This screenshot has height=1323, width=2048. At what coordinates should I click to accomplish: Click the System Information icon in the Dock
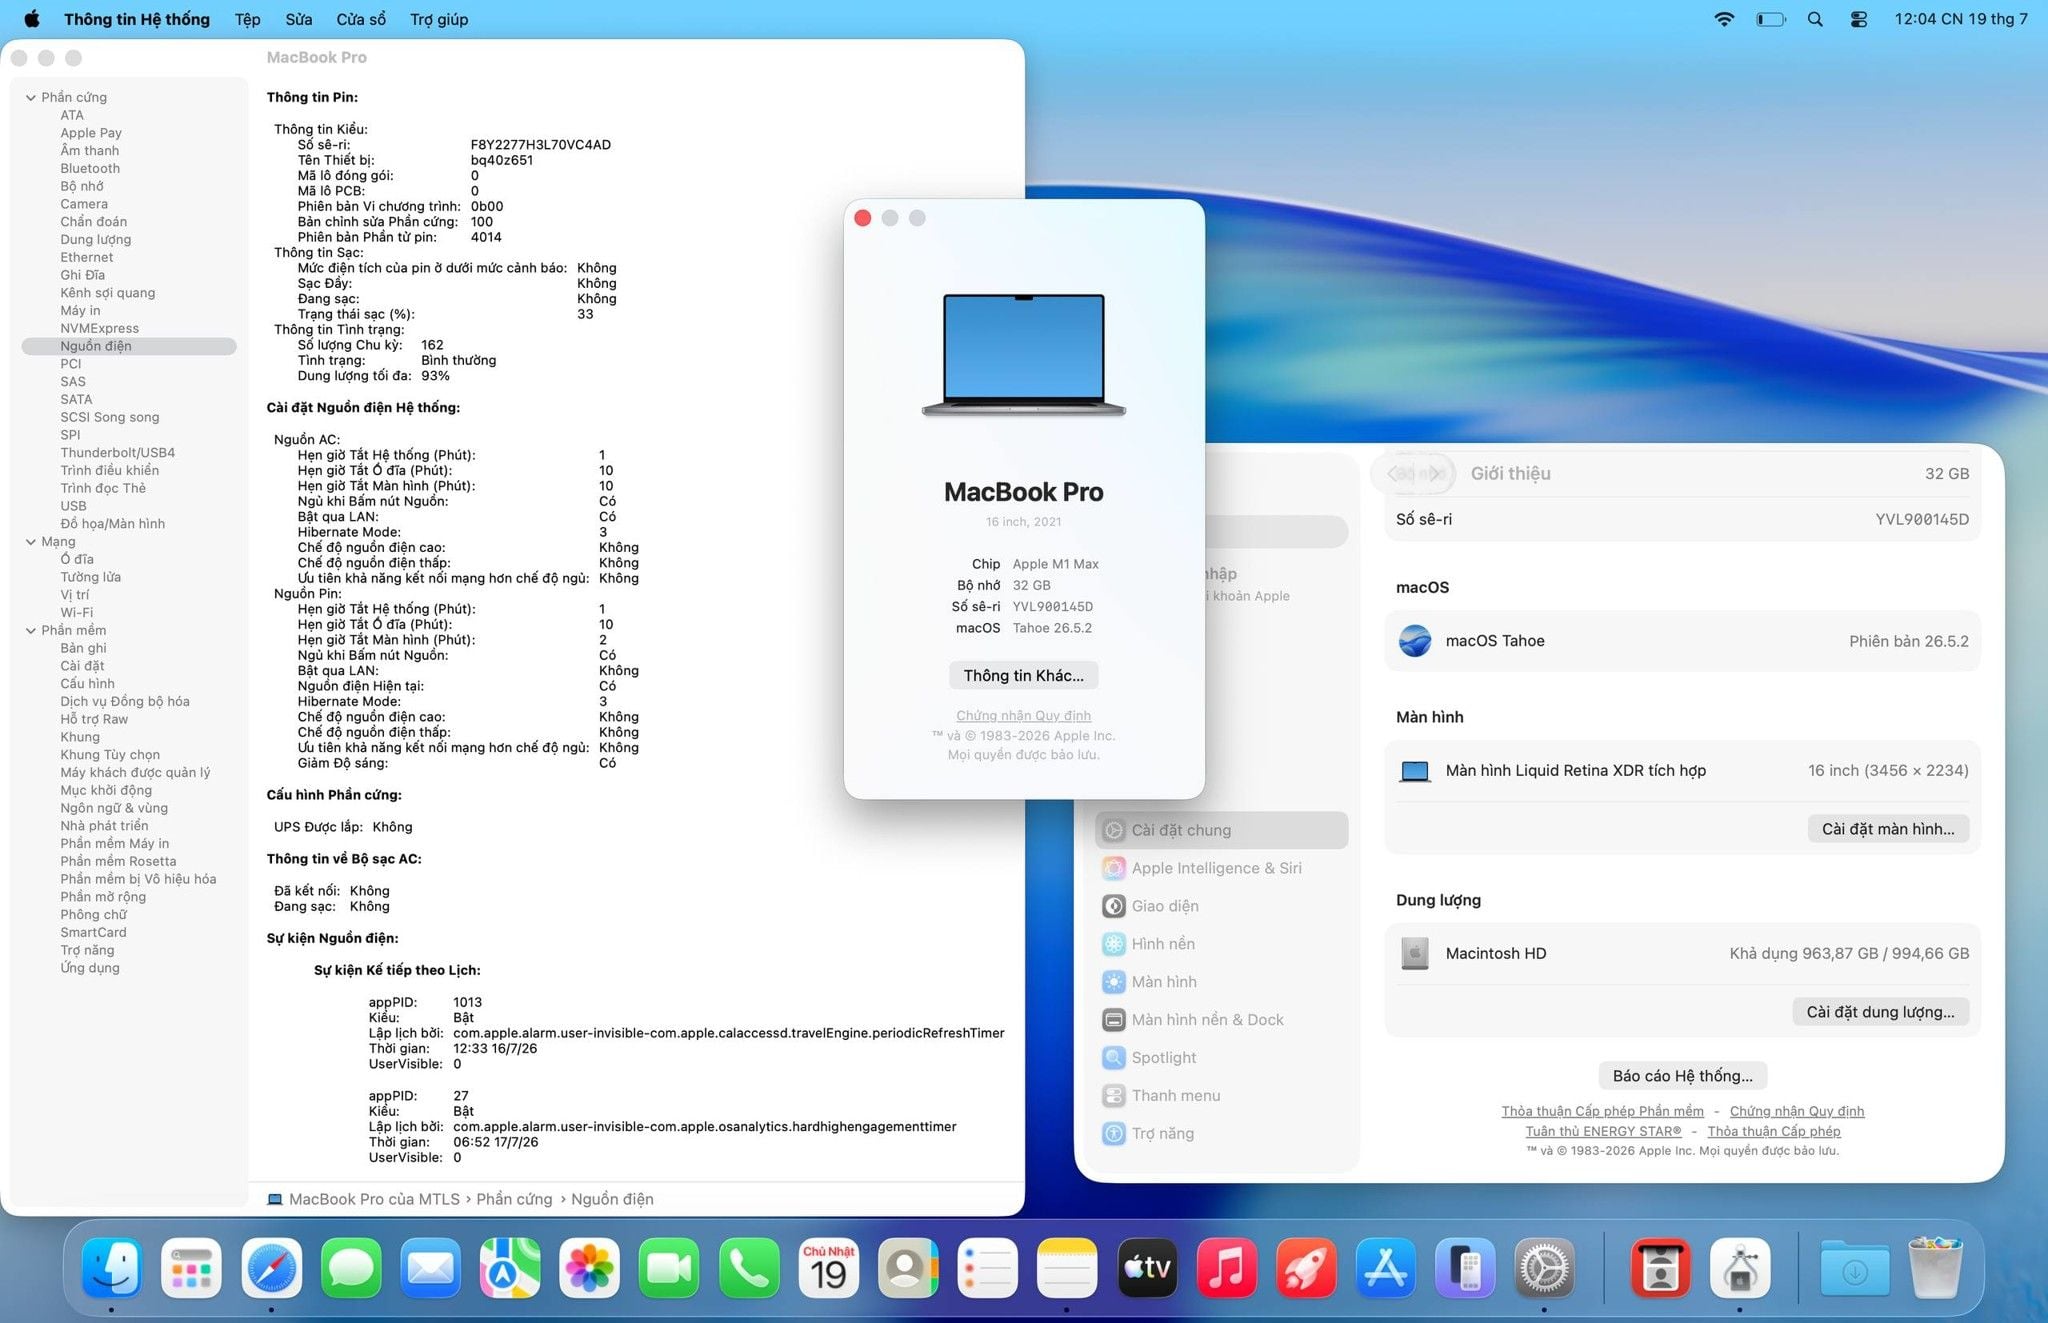(1740, 1267)
